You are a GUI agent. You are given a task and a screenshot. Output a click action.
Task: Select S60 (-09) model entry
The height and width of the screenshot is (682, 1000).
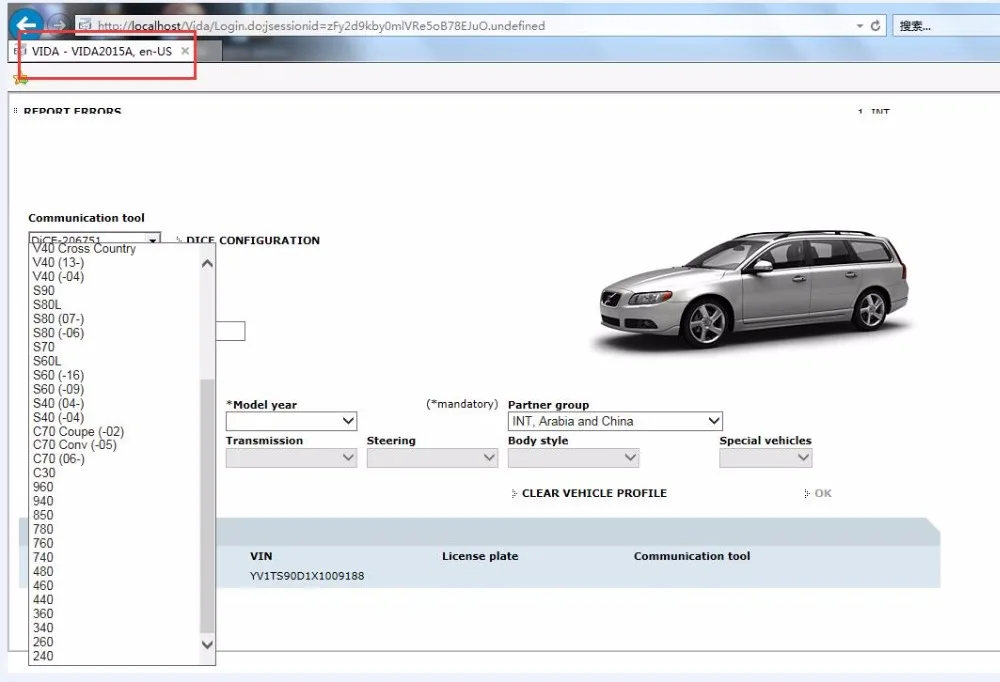pos(59,389)
